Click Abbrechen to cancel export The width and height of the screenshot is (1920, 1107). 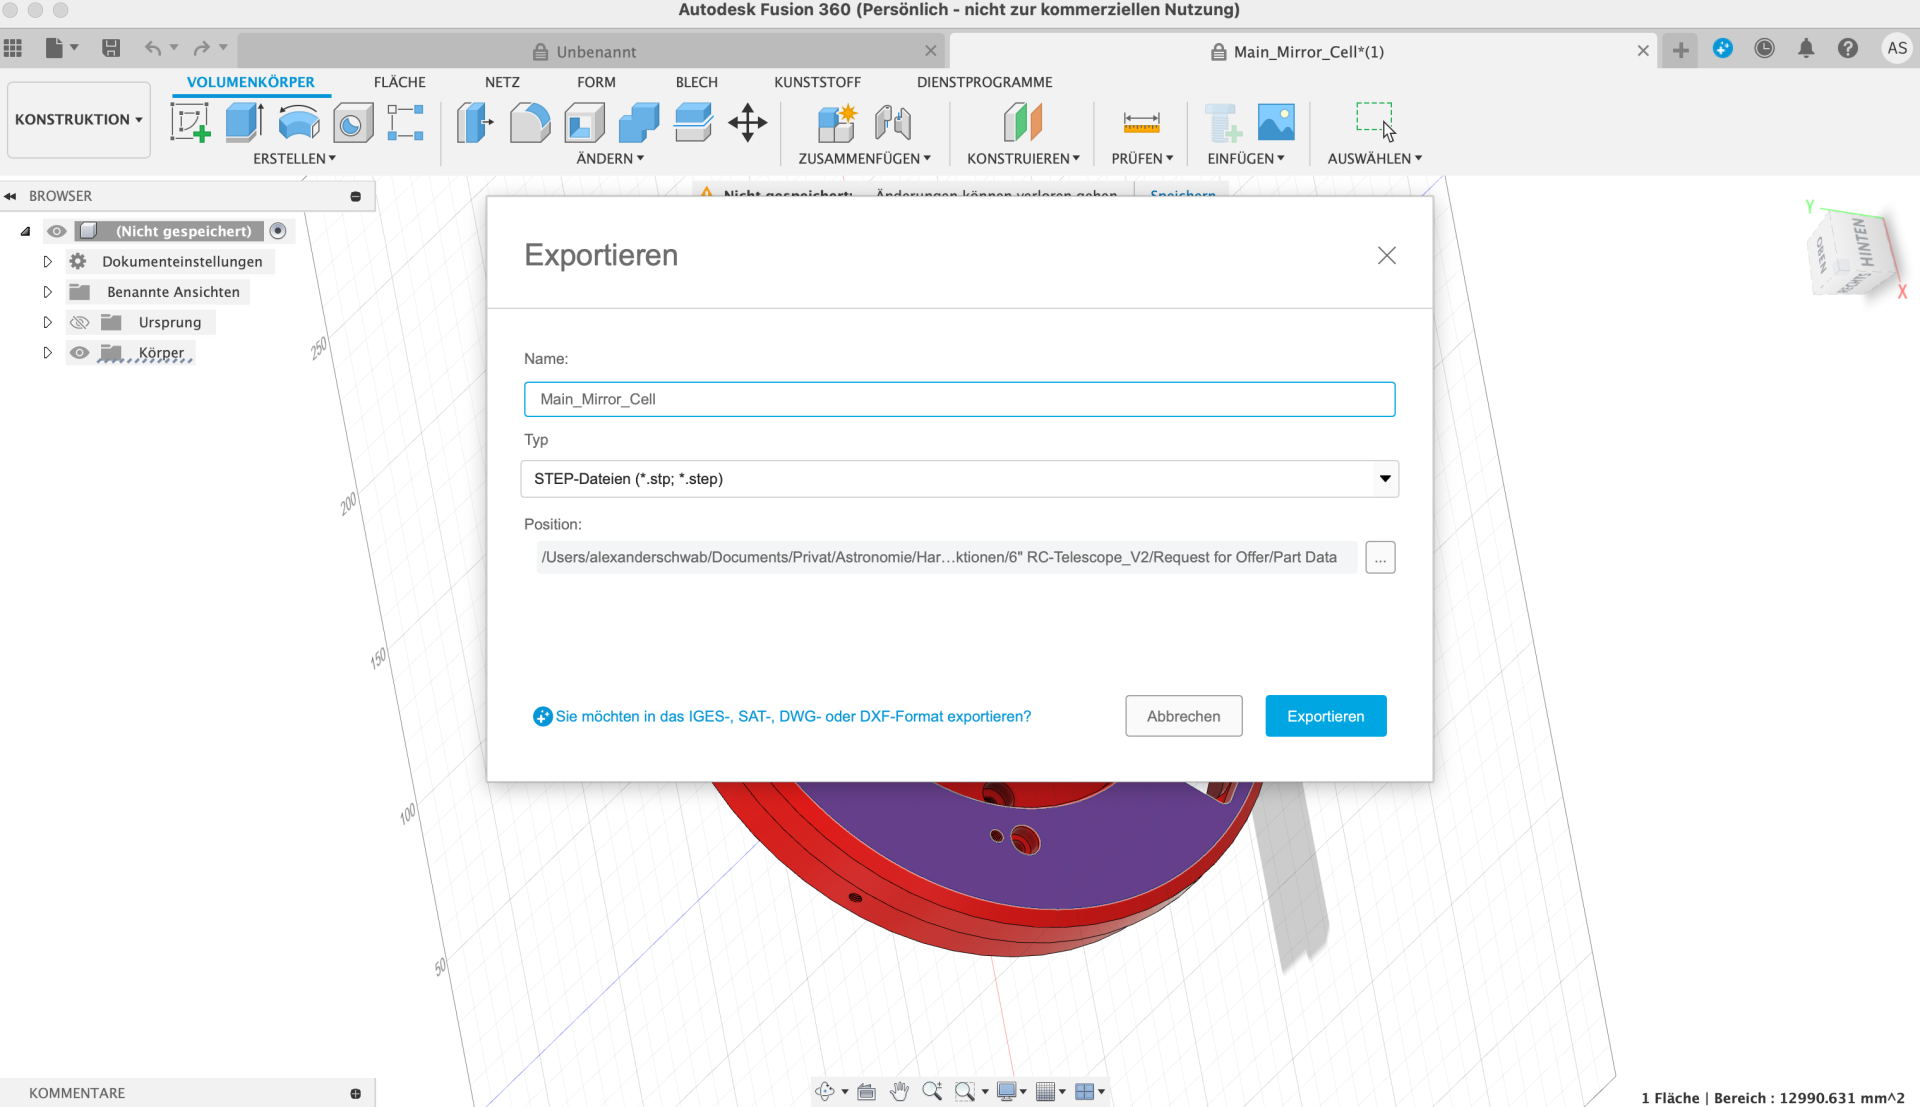click(1183, 716)
